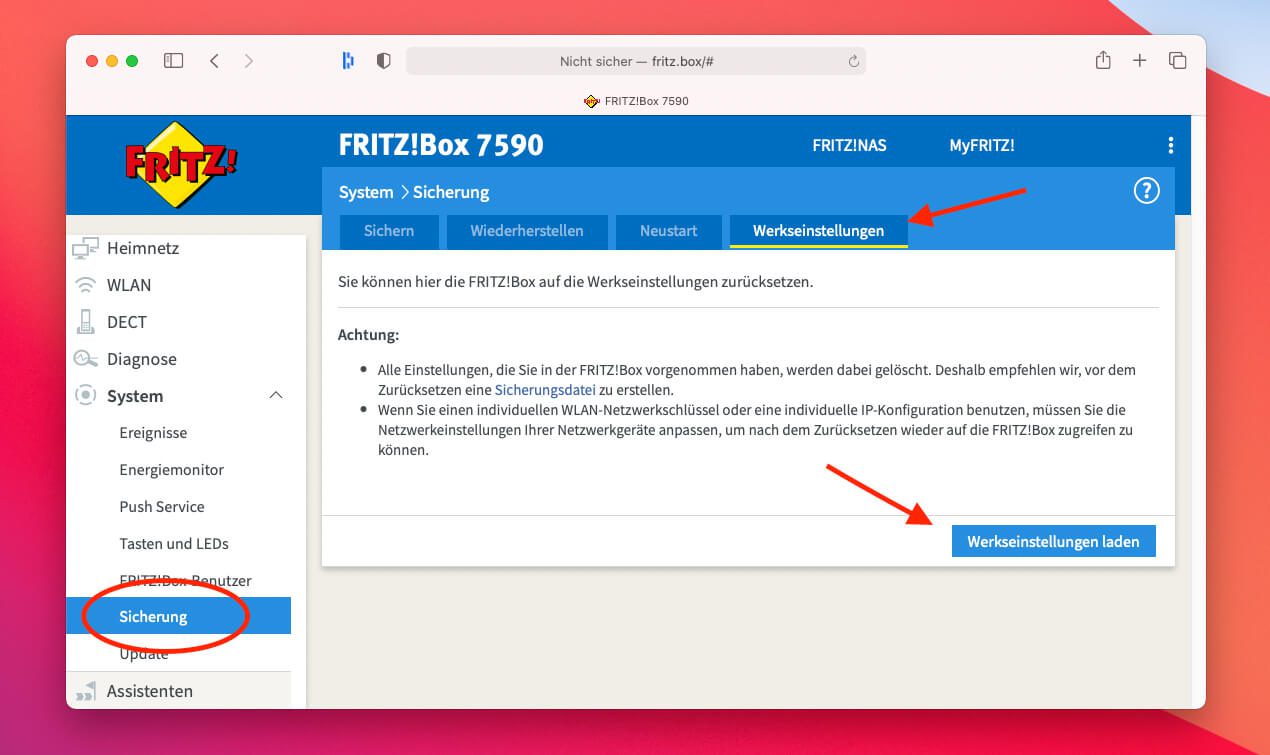This screenshot has height=755, width=1270.
Task: Switch to the Neustart tab
Action: [x=669, y=230]
